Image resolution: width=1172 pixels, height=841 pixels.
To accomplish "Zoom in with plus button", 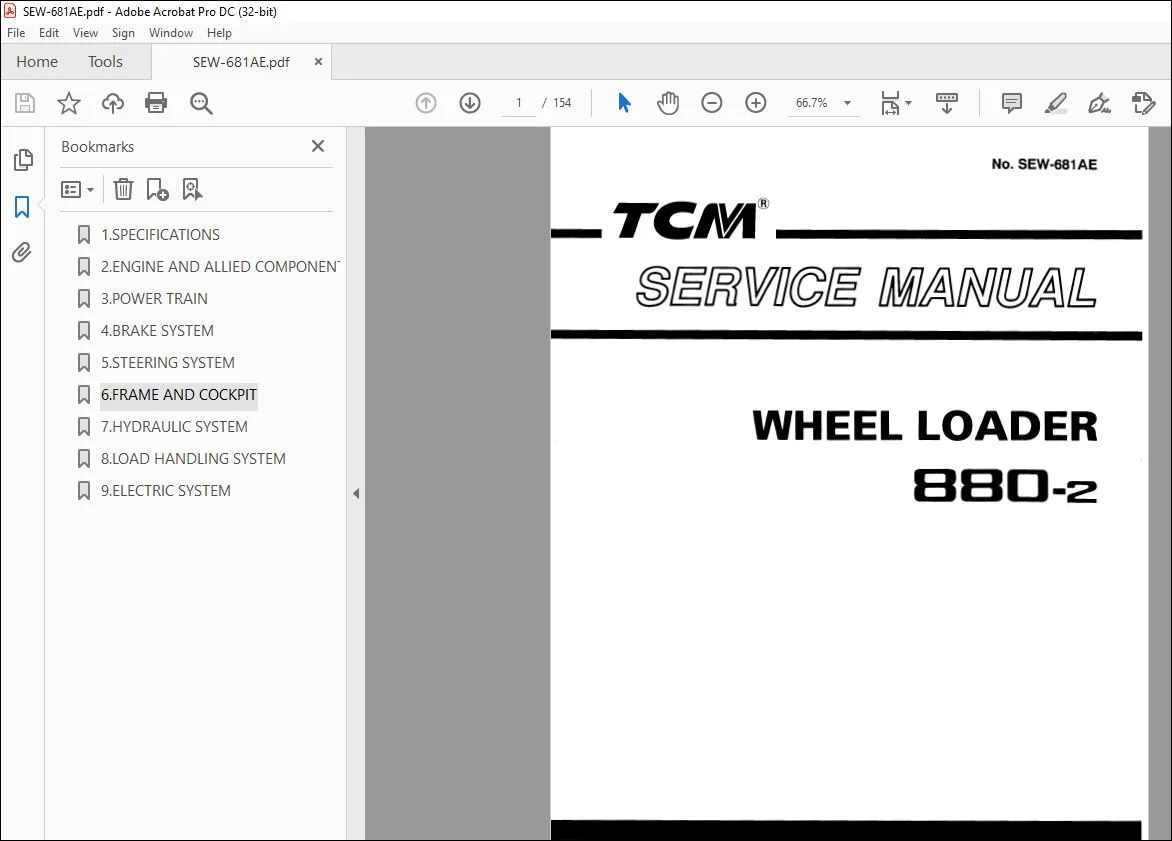I will (x=756, y=103).
